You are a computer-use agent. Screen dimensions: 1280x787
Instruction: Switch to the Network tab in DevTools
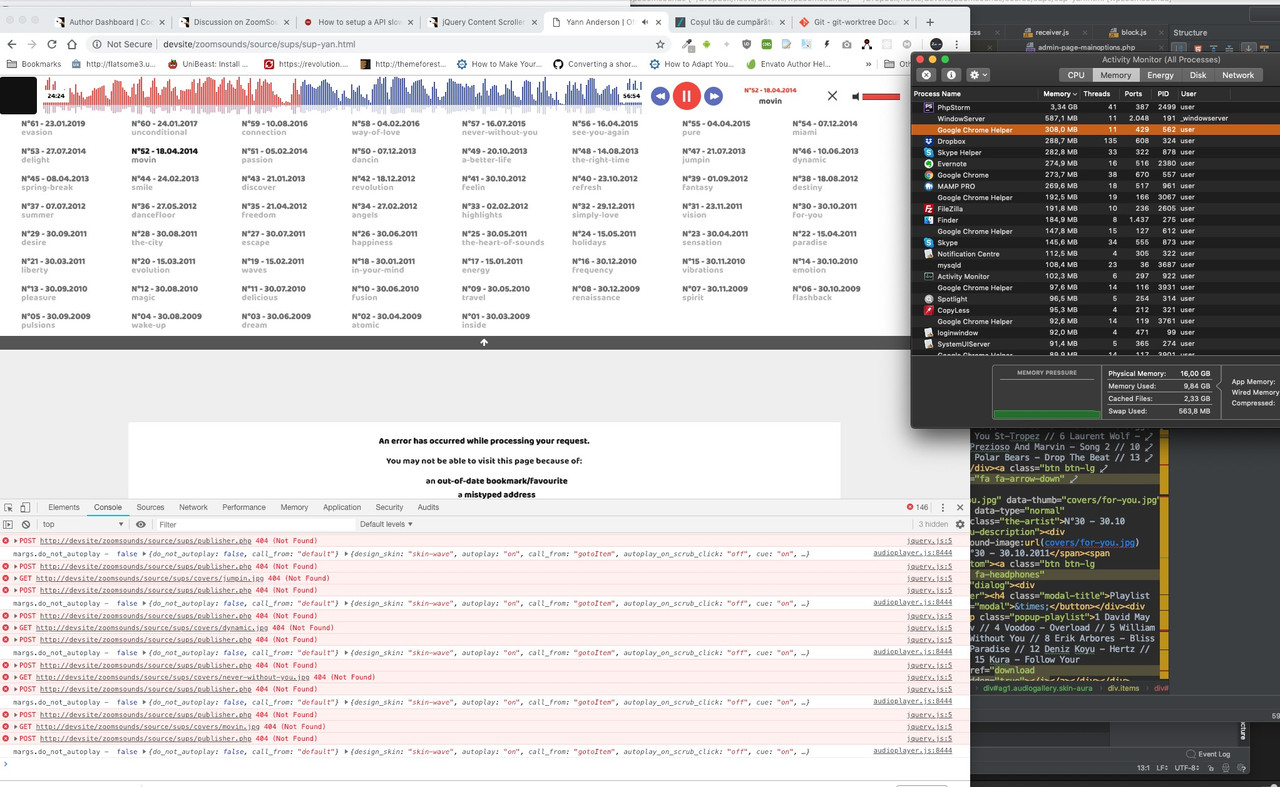tap(193, 508)
